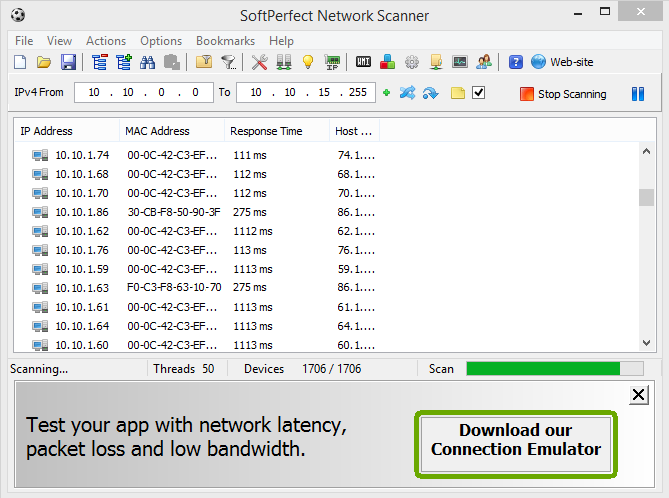The image size is (669, 498).
Task: Open the Bookmarks menu
Action: [225, 41]
